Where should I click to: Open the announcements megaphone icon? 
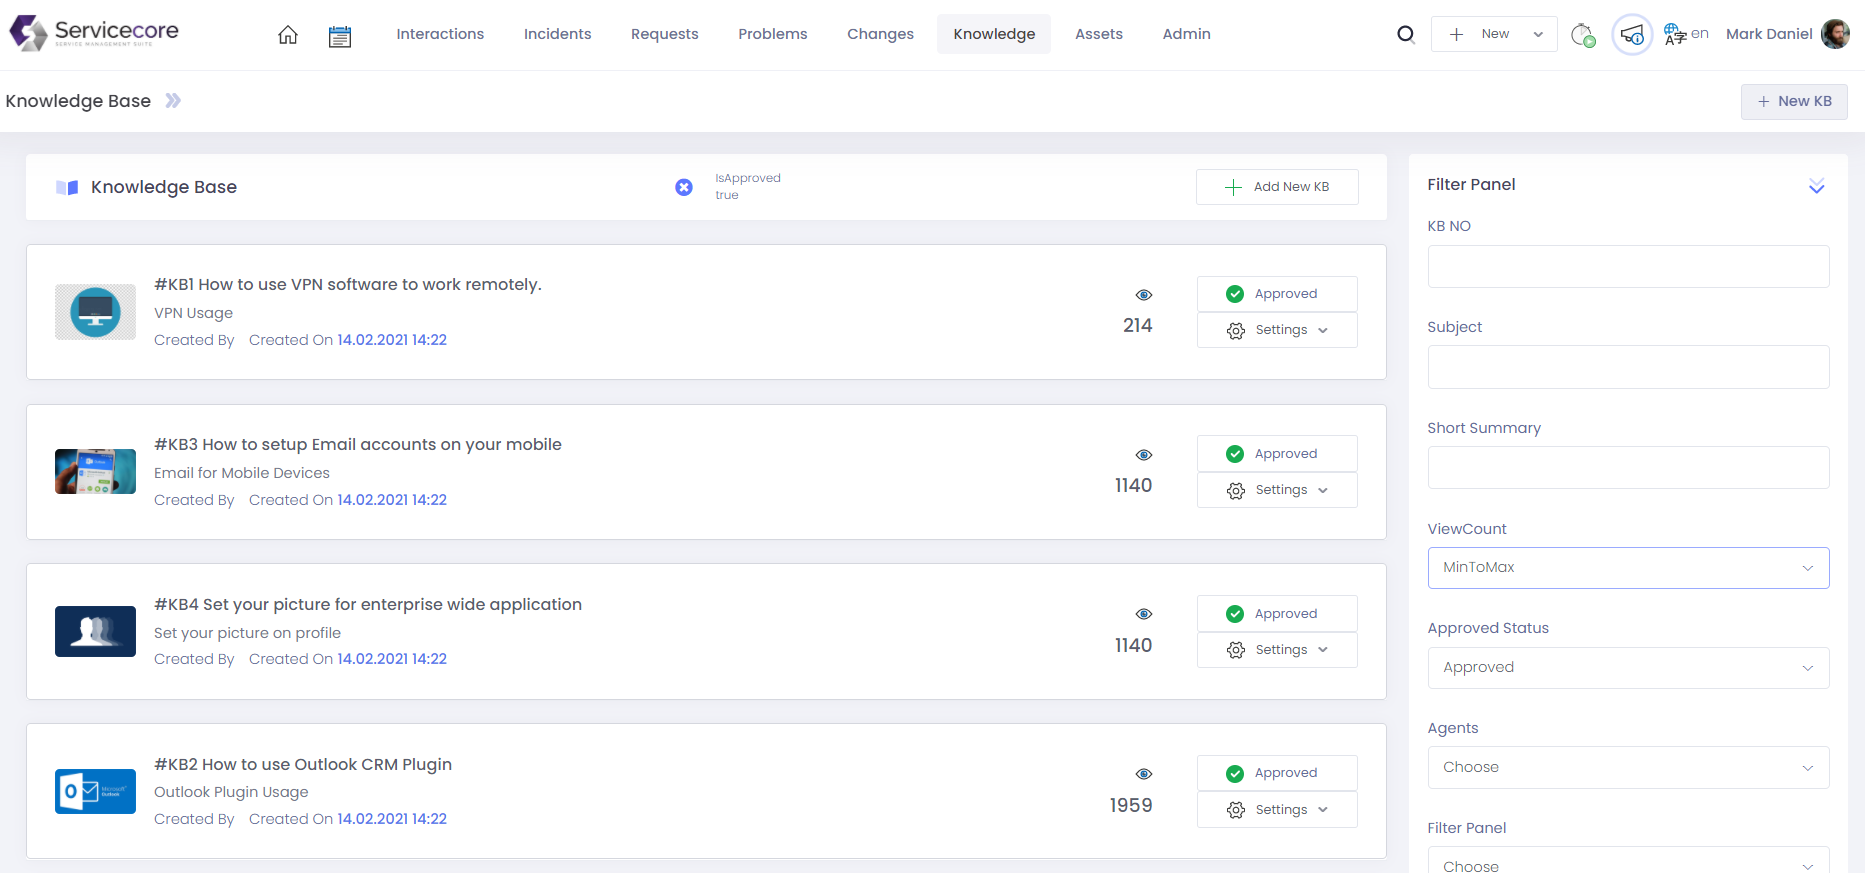point(1632,35)
